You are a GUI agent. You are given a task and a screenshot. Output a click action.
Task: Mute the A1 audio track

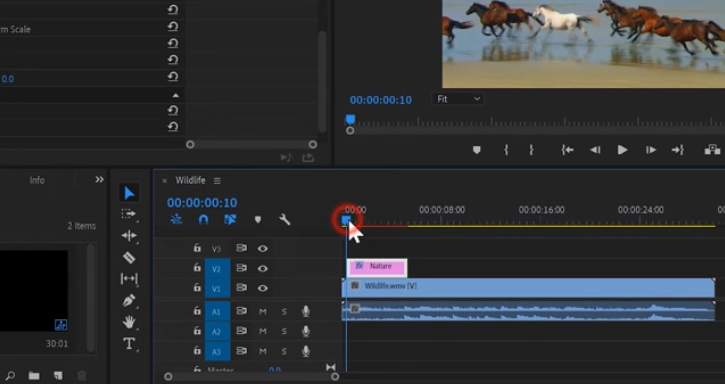263,312
